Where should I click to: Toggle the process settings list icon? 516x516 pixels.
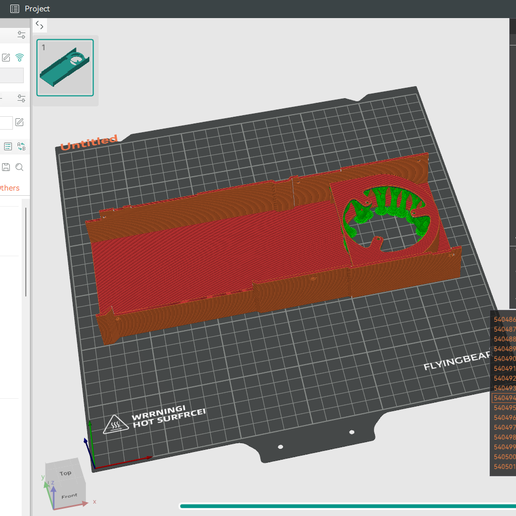pos(8,146)
